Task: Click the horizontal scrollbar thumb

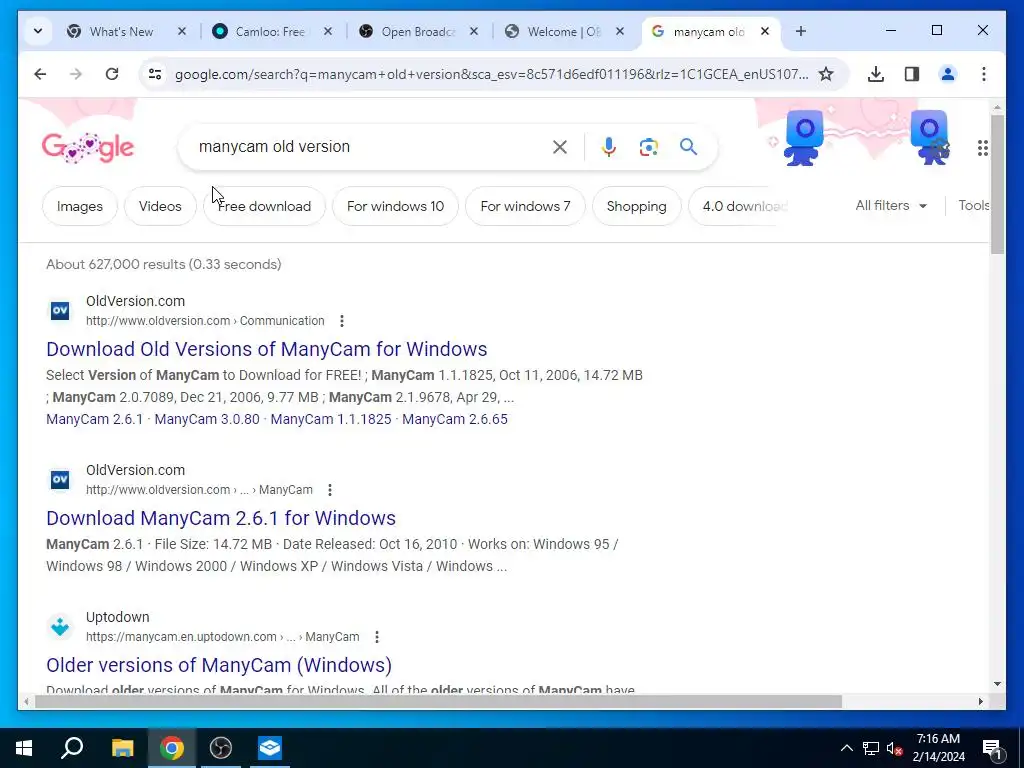Action: tap(438, 701)
